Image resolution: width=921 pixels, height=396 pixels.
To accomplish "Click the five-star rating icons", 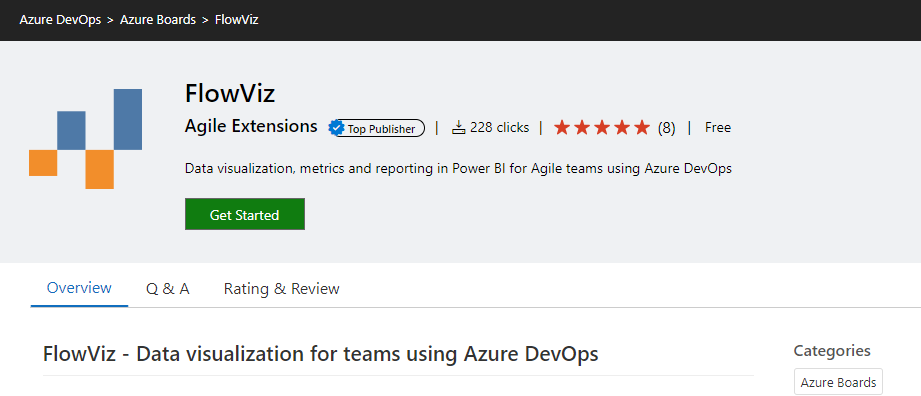I will point(602,127).
